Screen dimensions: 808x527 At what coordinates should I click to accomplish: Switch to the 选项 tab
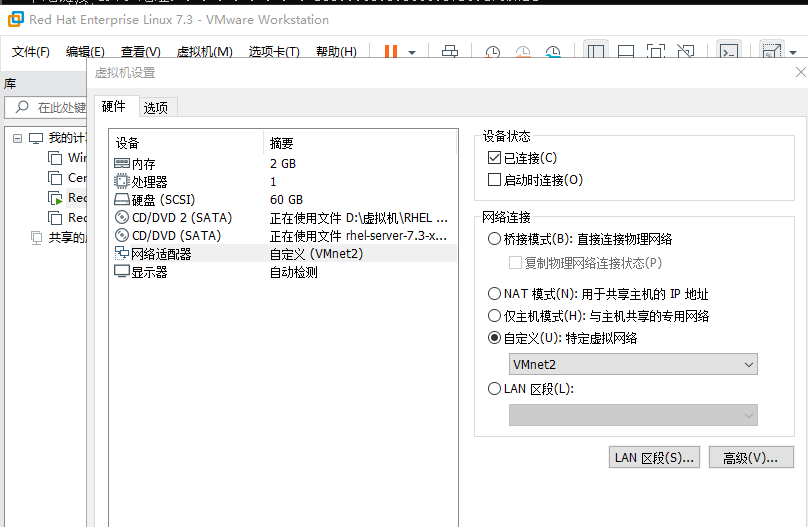point(156,107)
